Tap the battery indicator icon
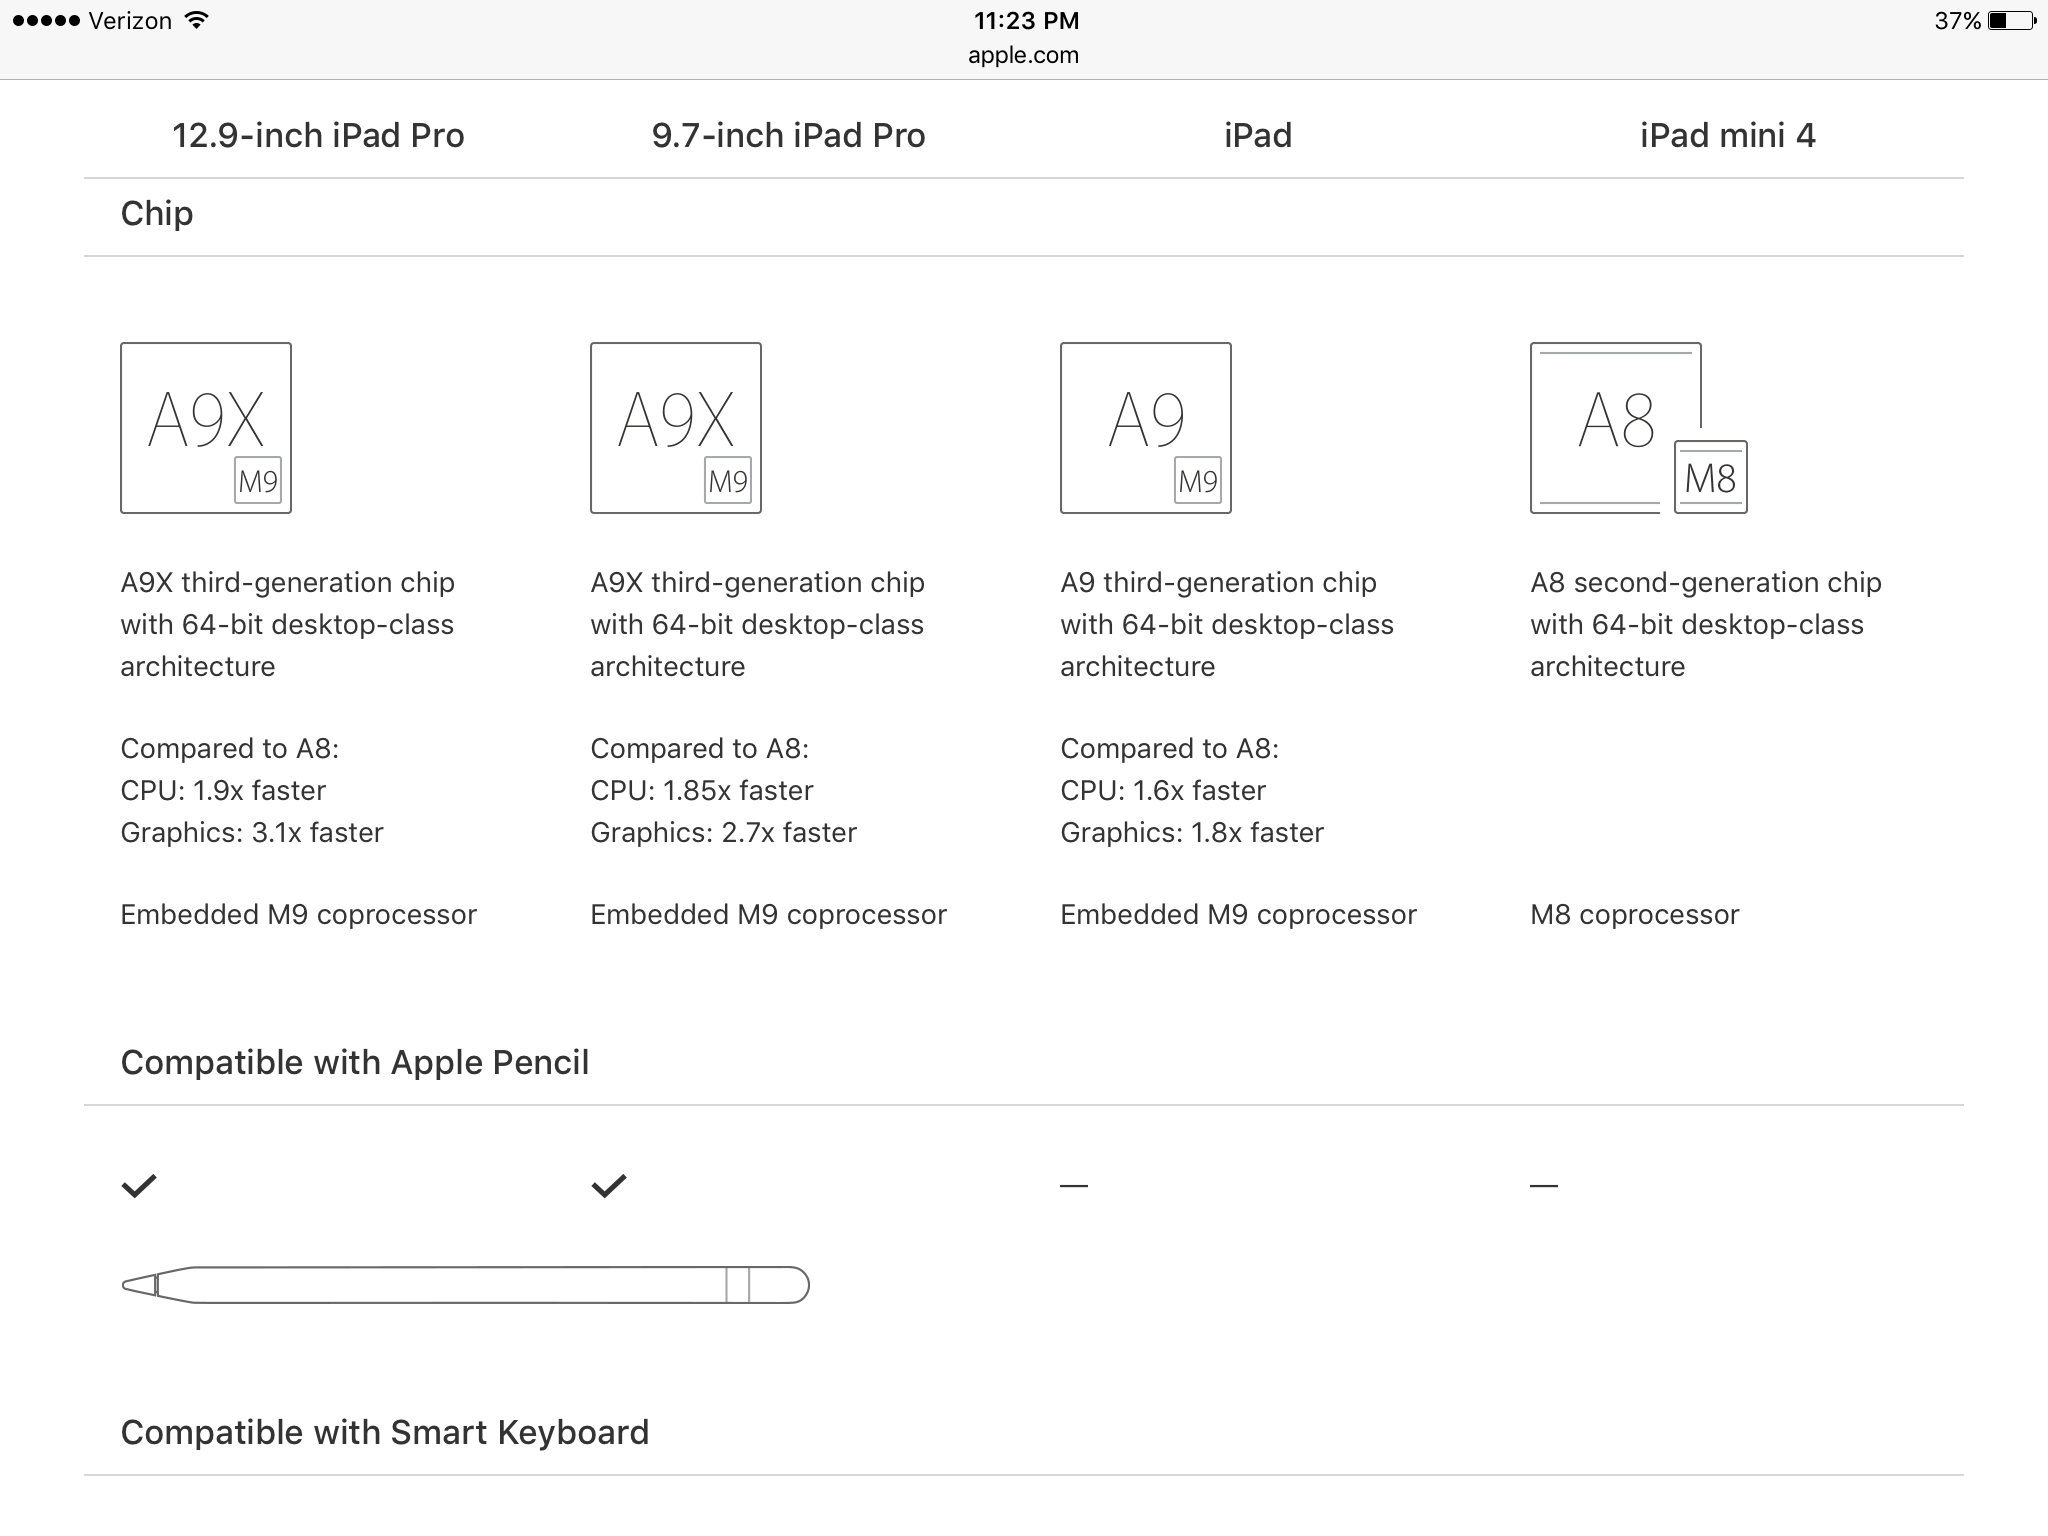Screen dimensions: 2048x1536 pos(2010,20)
